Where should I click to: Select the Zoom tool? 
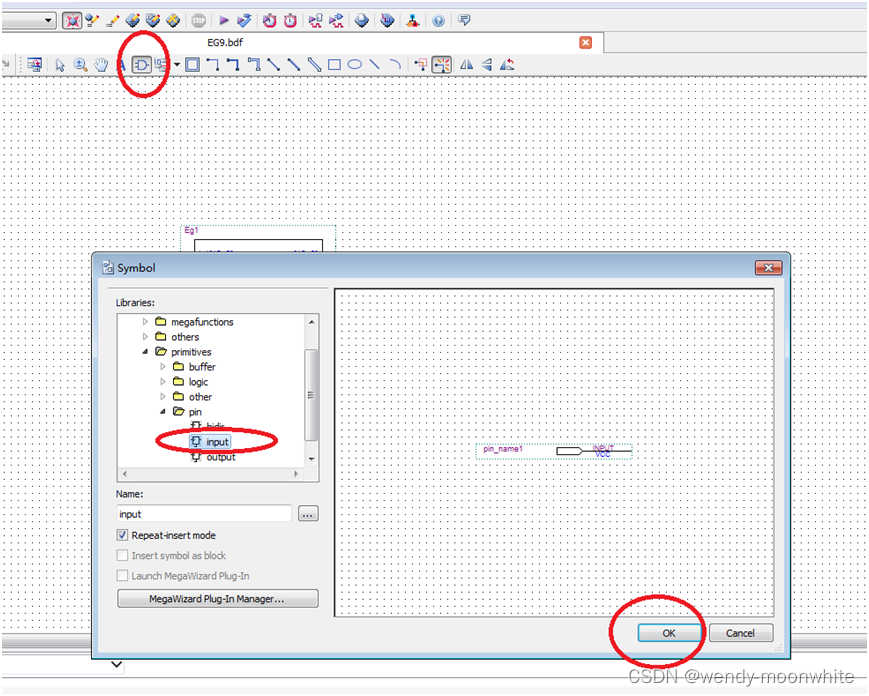tap(78, 64)
